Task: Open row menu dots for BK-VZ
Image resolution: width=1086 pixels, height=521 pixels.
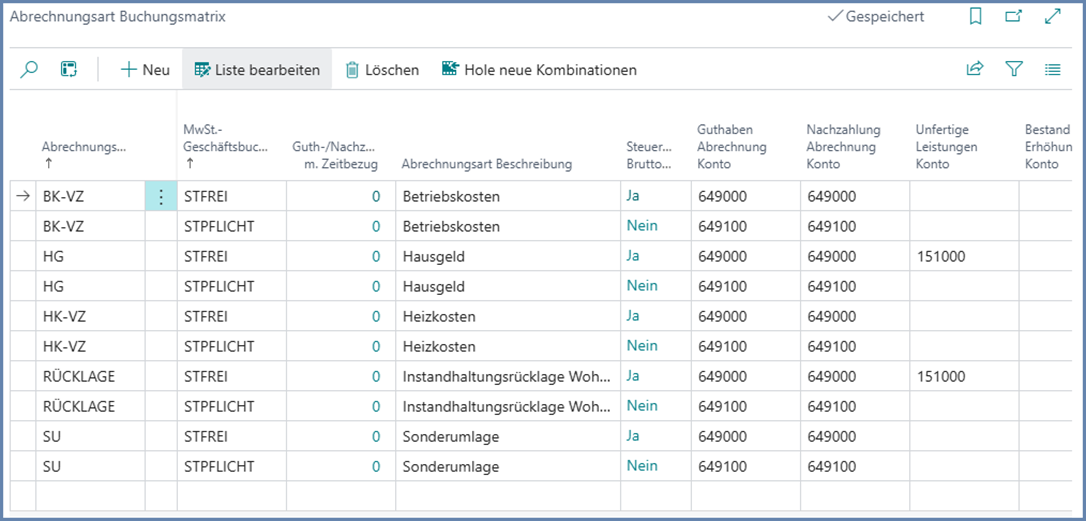Action: [161, 197]
